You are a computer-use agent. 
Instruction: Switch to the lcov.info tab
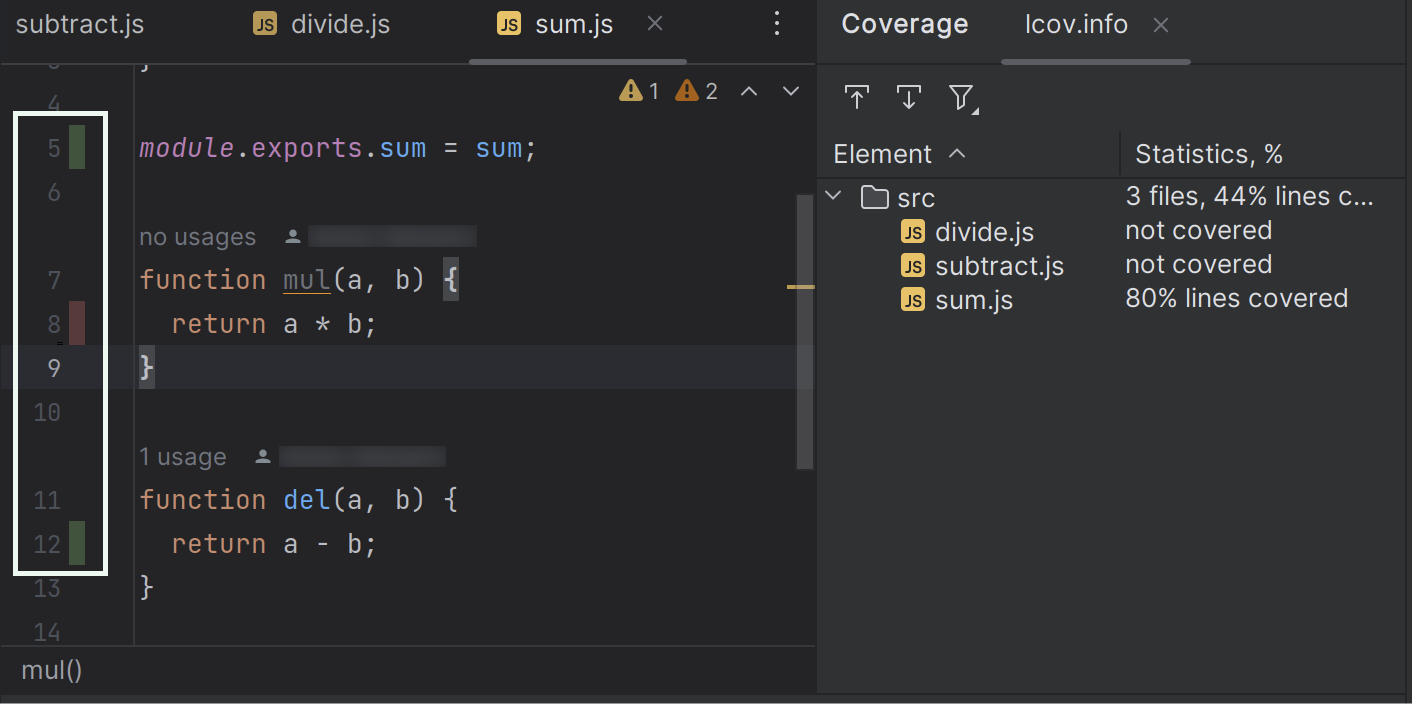(x=1076, y=23)
